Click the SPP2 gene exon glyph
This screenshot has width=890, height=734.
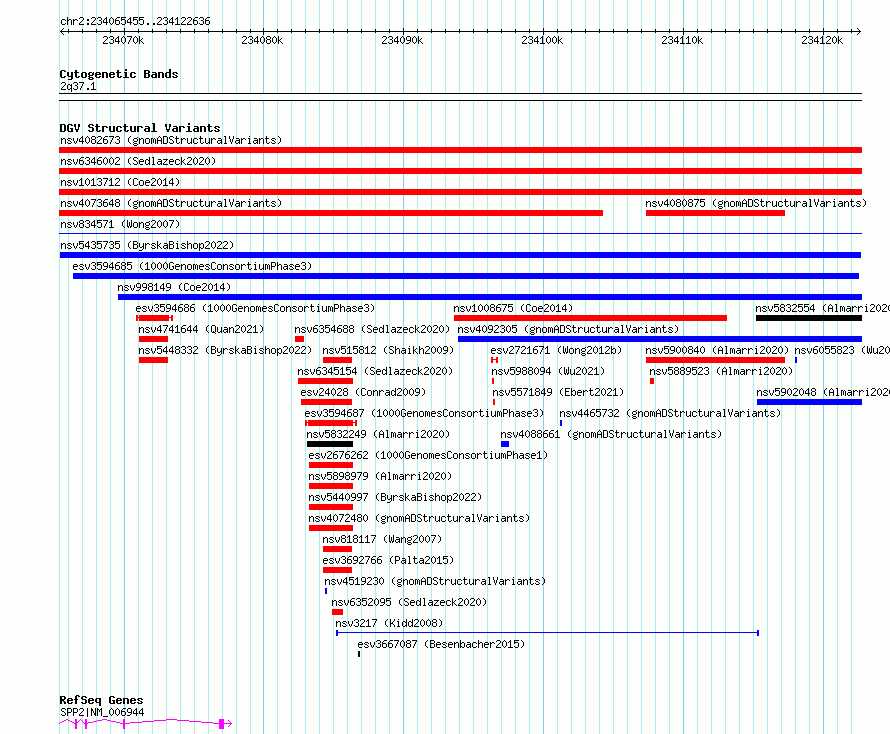coord(222,724)
